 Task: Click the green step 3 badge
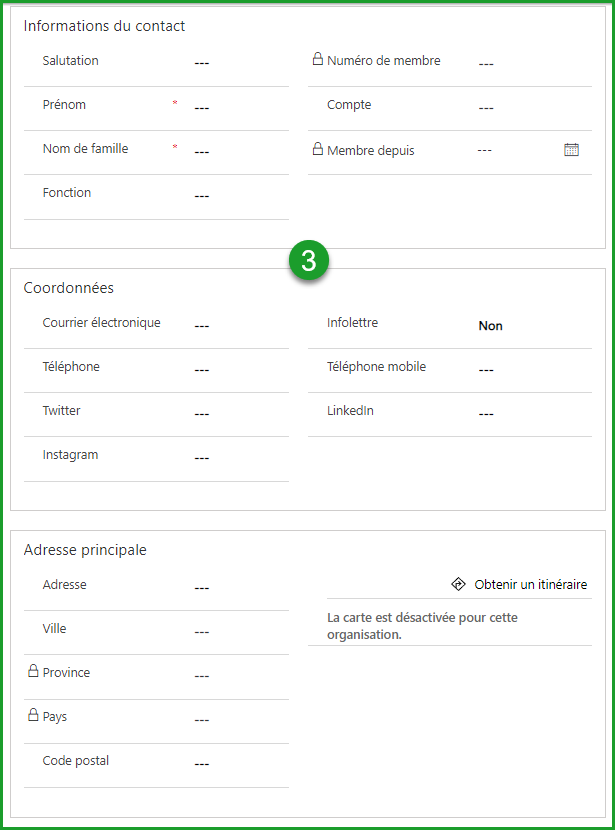pyautogui.click(x=307, y=259)
